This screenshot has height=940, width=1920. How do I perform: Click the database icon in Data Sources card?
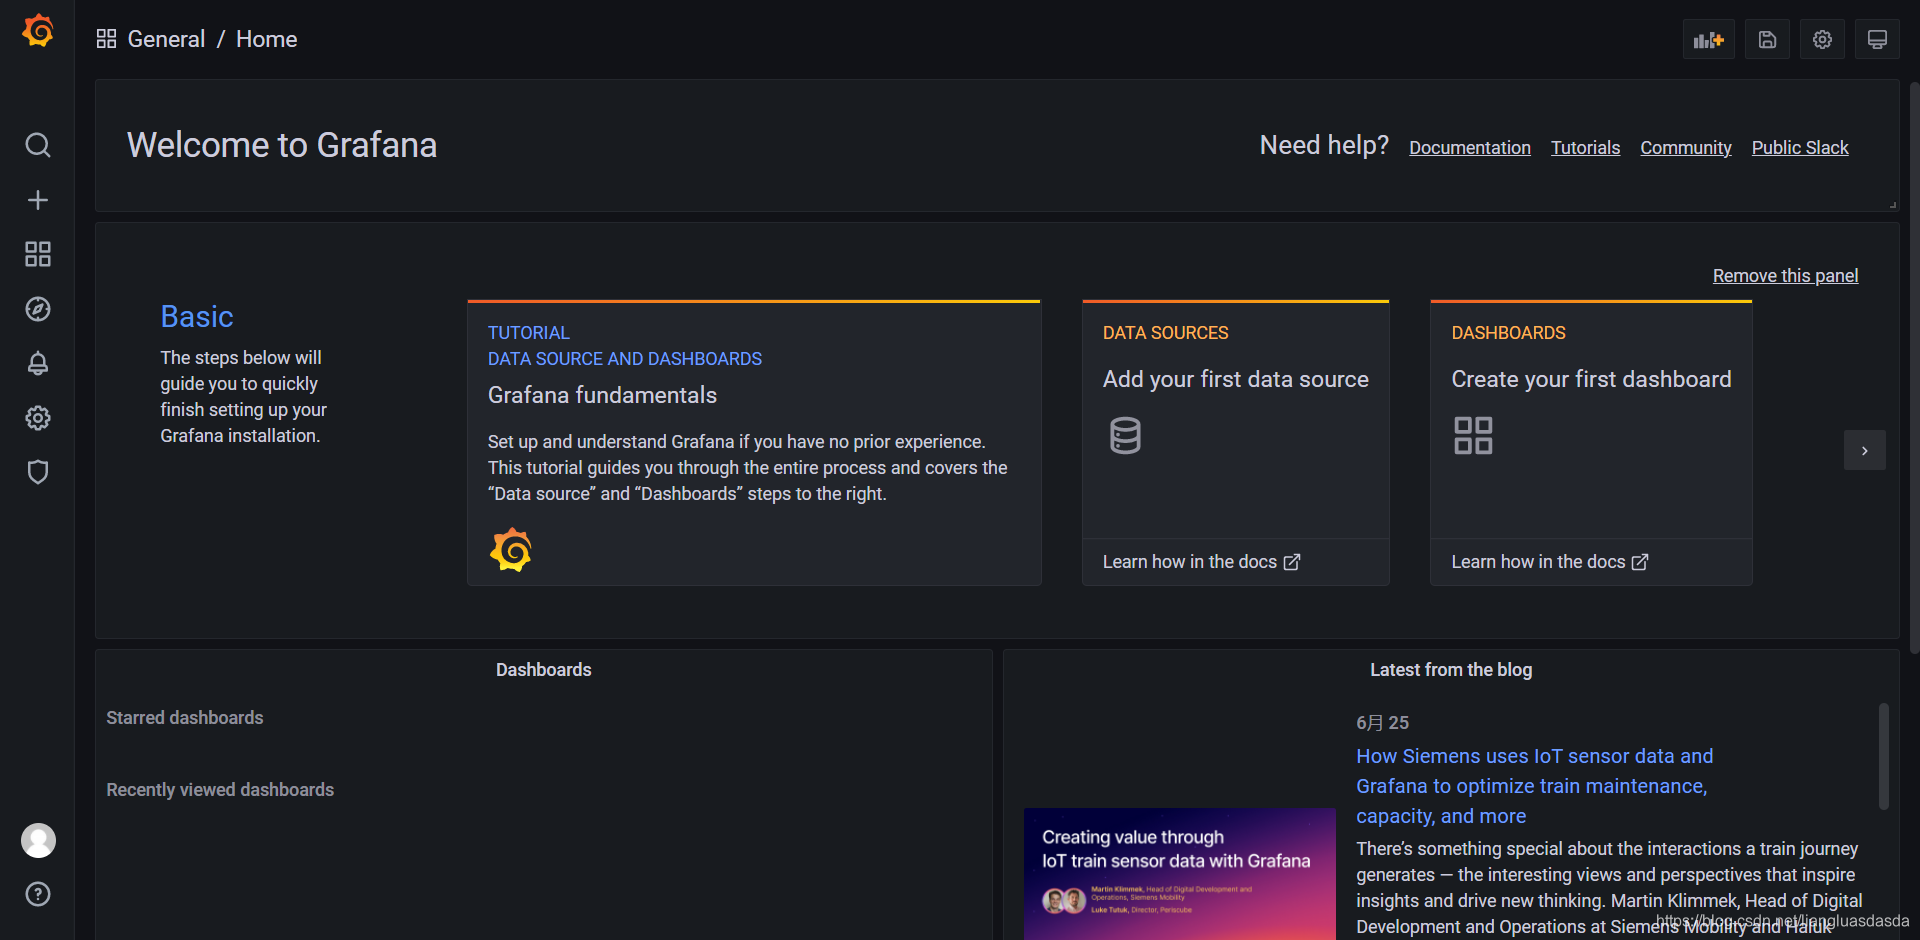point(1125,436)
